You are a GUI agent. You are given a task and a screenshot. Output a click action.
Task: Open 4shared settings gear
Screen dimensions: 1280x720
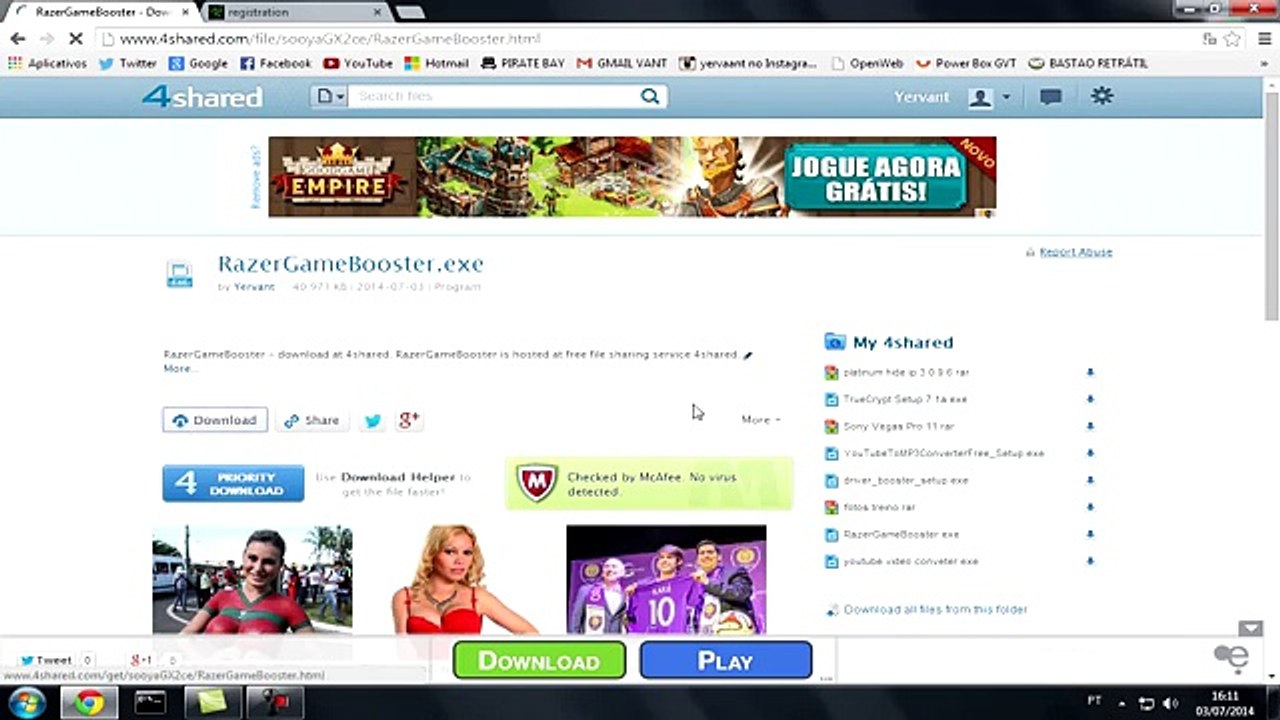(x=1102, y=96)
